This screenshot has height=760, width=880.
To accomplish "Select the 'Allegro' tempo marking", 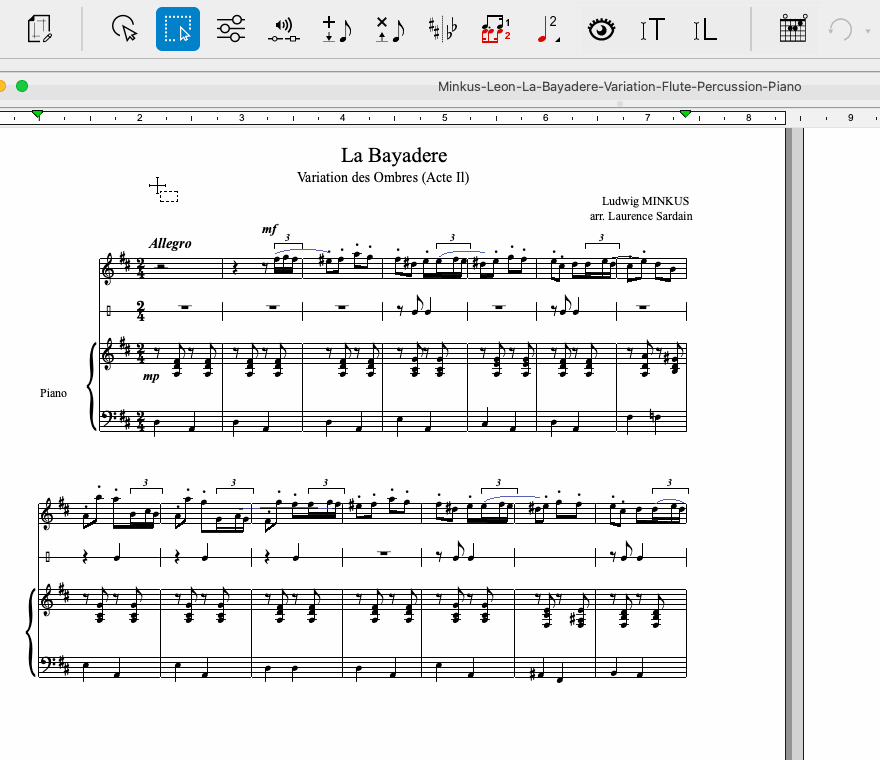I will click(x=170, y=244).
